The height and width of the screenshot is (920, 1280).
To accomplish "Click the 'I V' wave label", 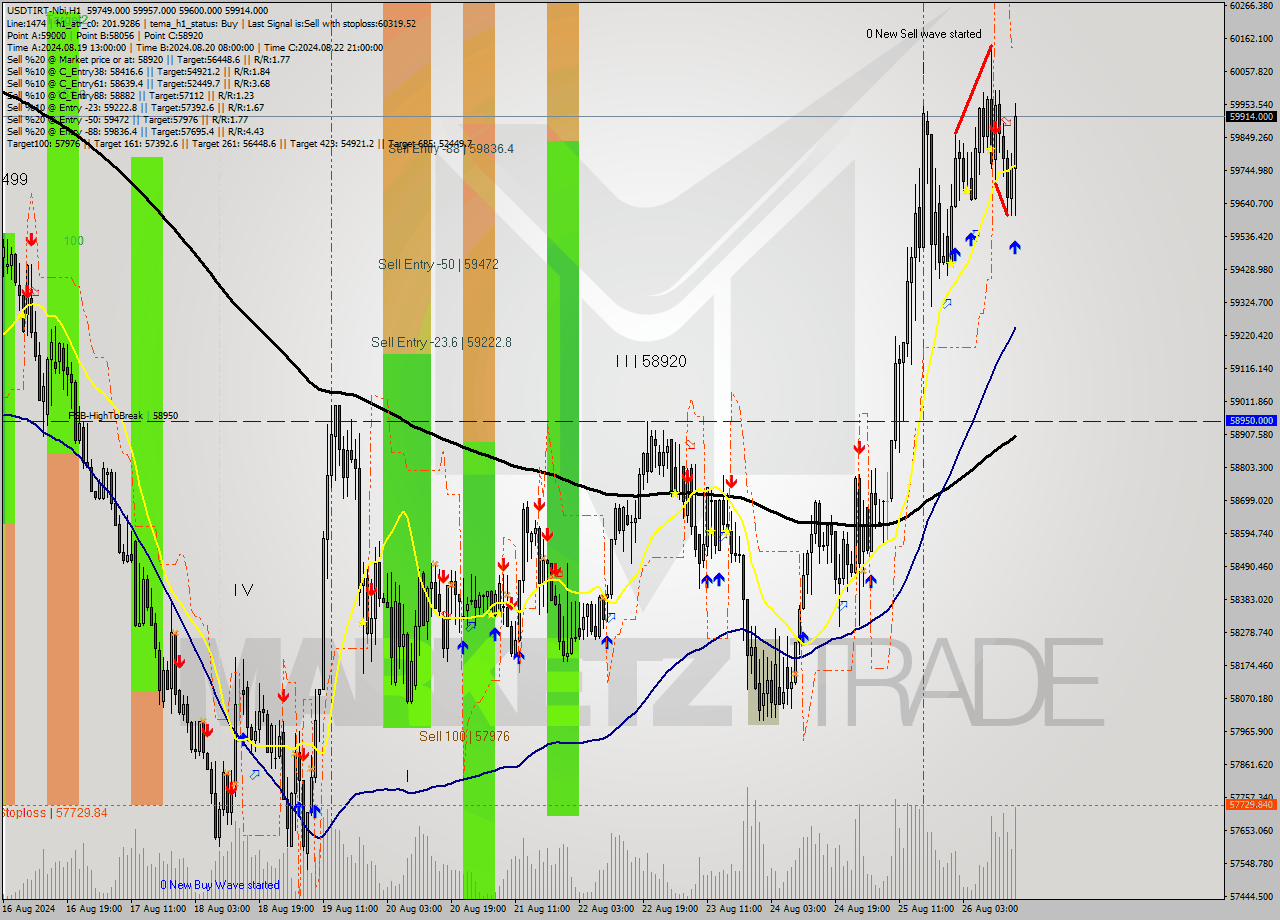I will click(x=243, y=591).
